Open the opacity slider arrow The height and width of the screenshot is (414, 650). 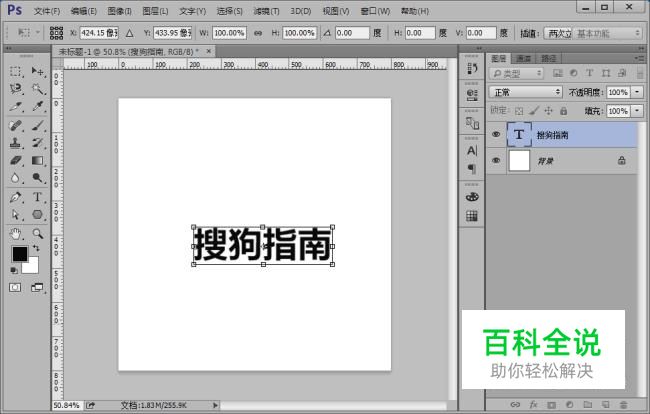[637, 92]
